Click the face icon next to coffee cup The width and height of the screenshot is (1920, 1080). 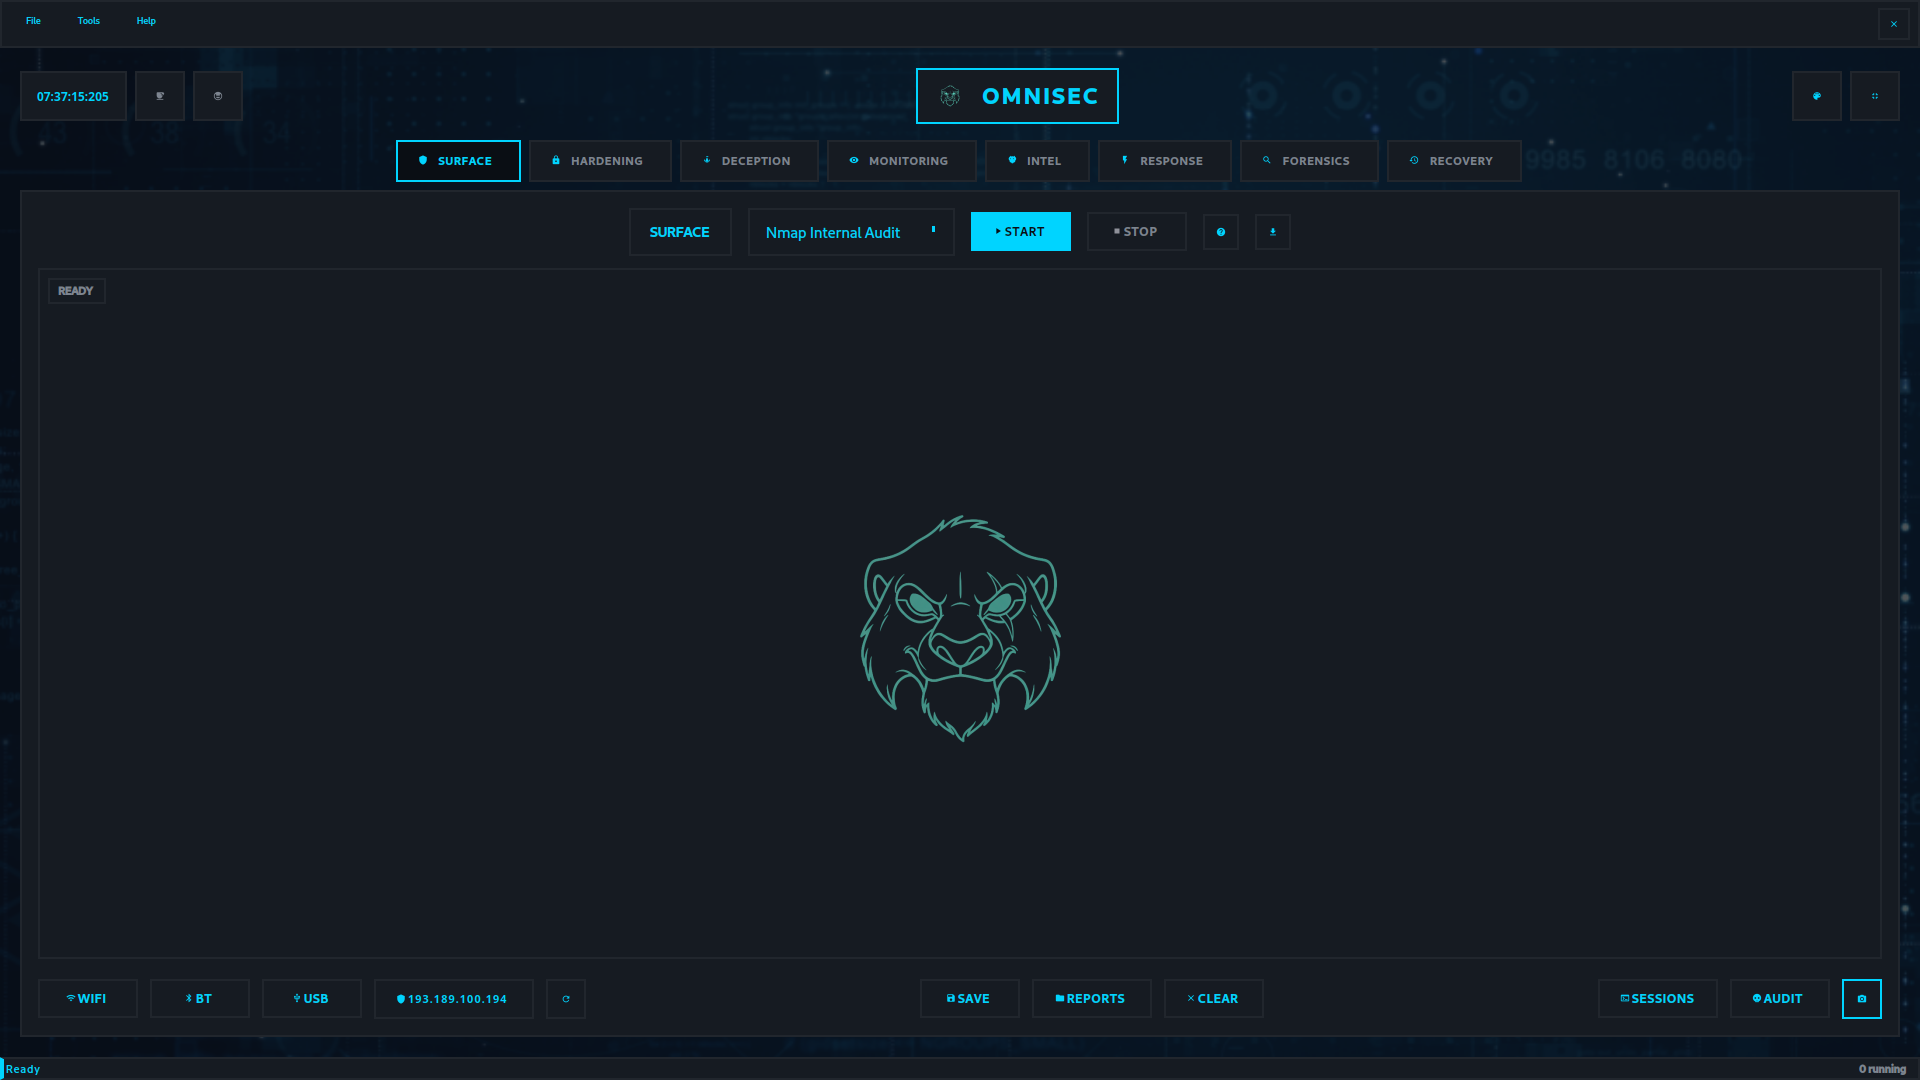(x=218, y=96)
